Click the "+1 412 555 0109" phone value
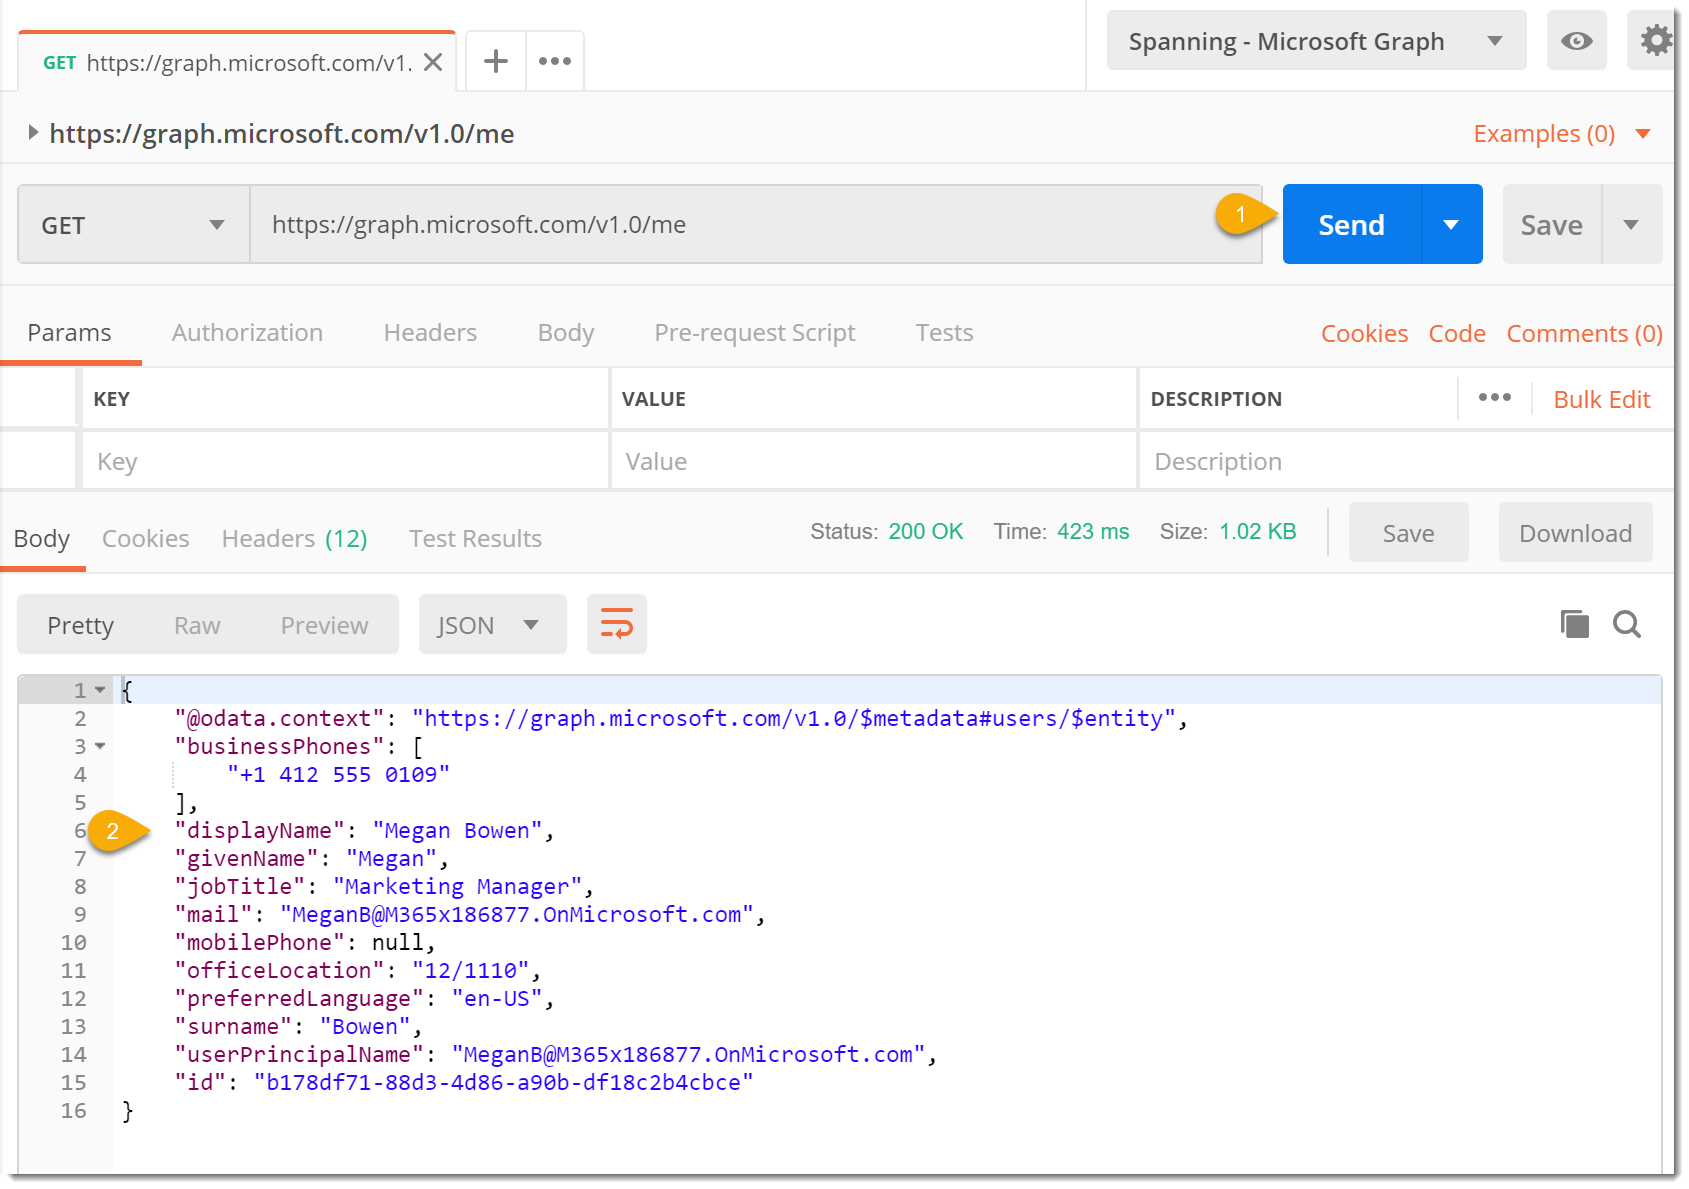This screenshot has width=1689, height=1189. [338, 774]
